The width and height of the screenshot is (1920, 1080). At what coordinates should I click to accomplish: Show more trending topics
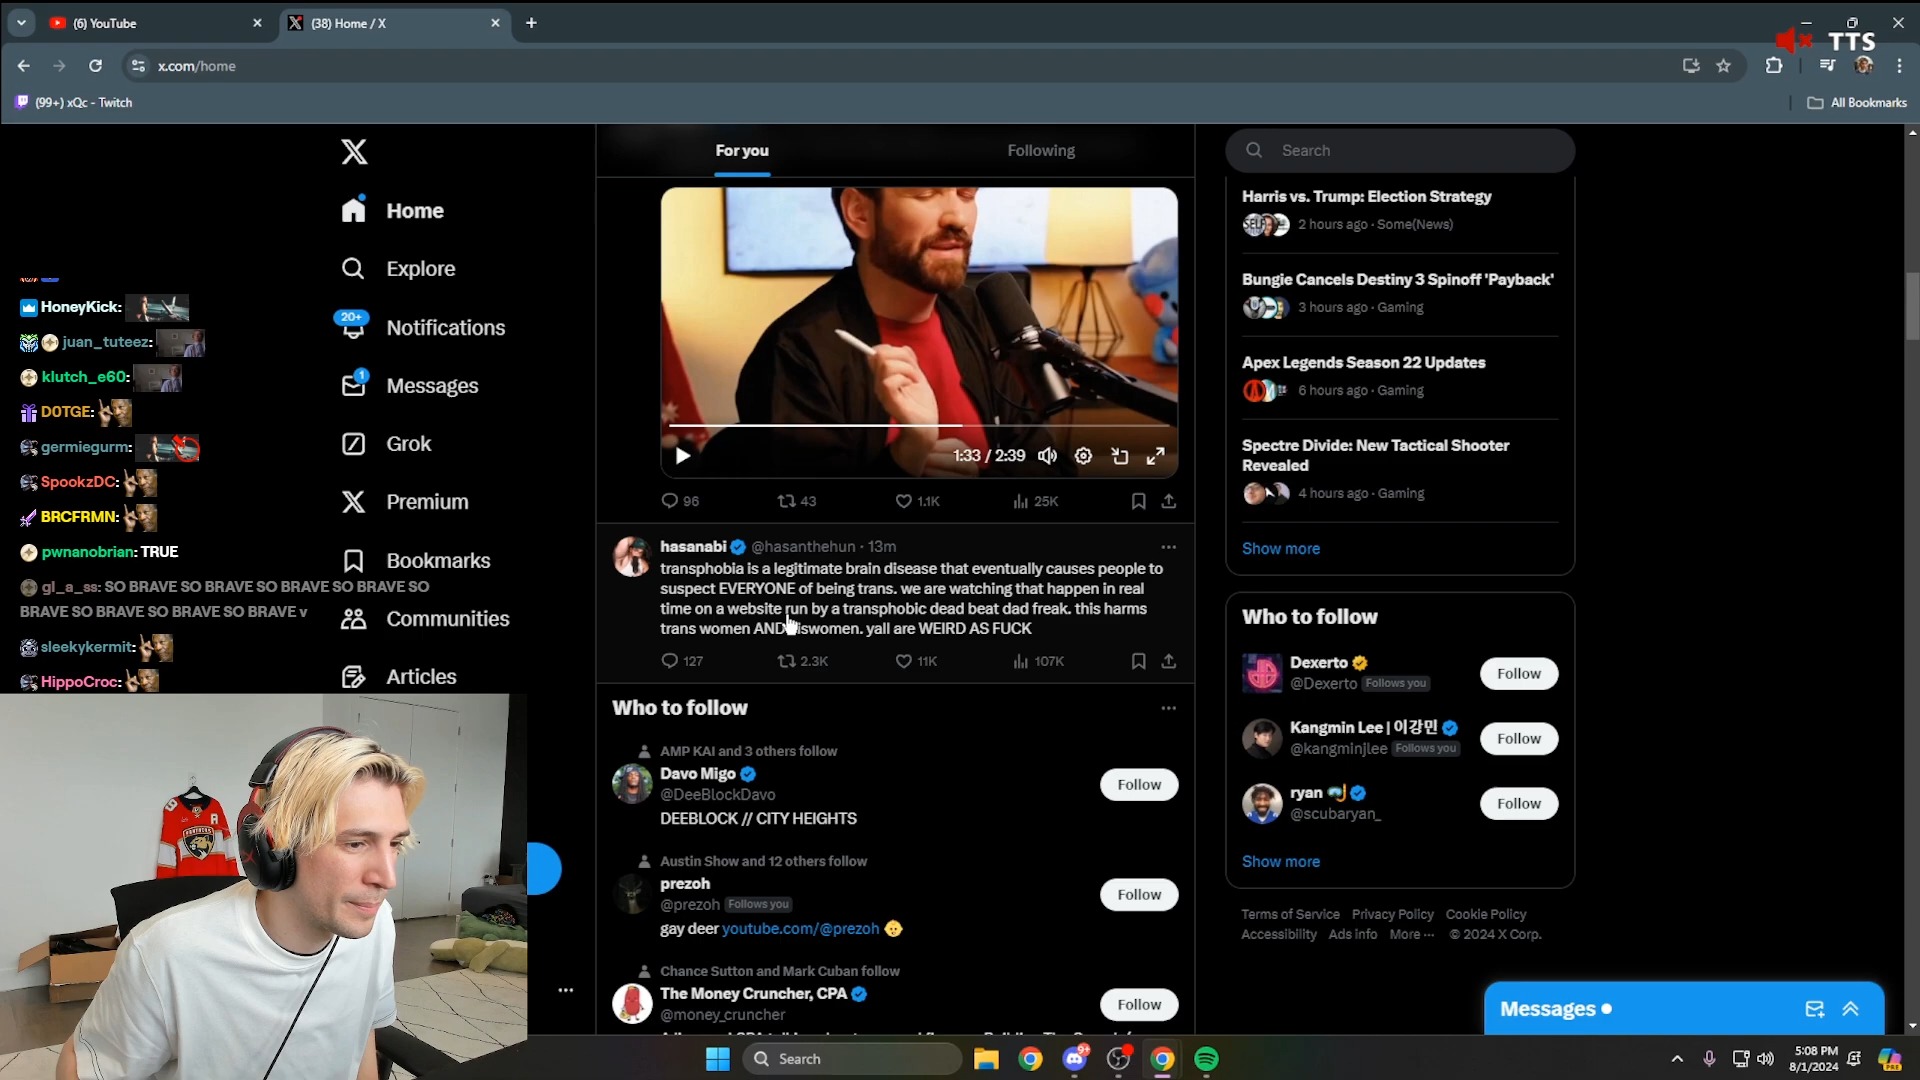[1281, 549]
